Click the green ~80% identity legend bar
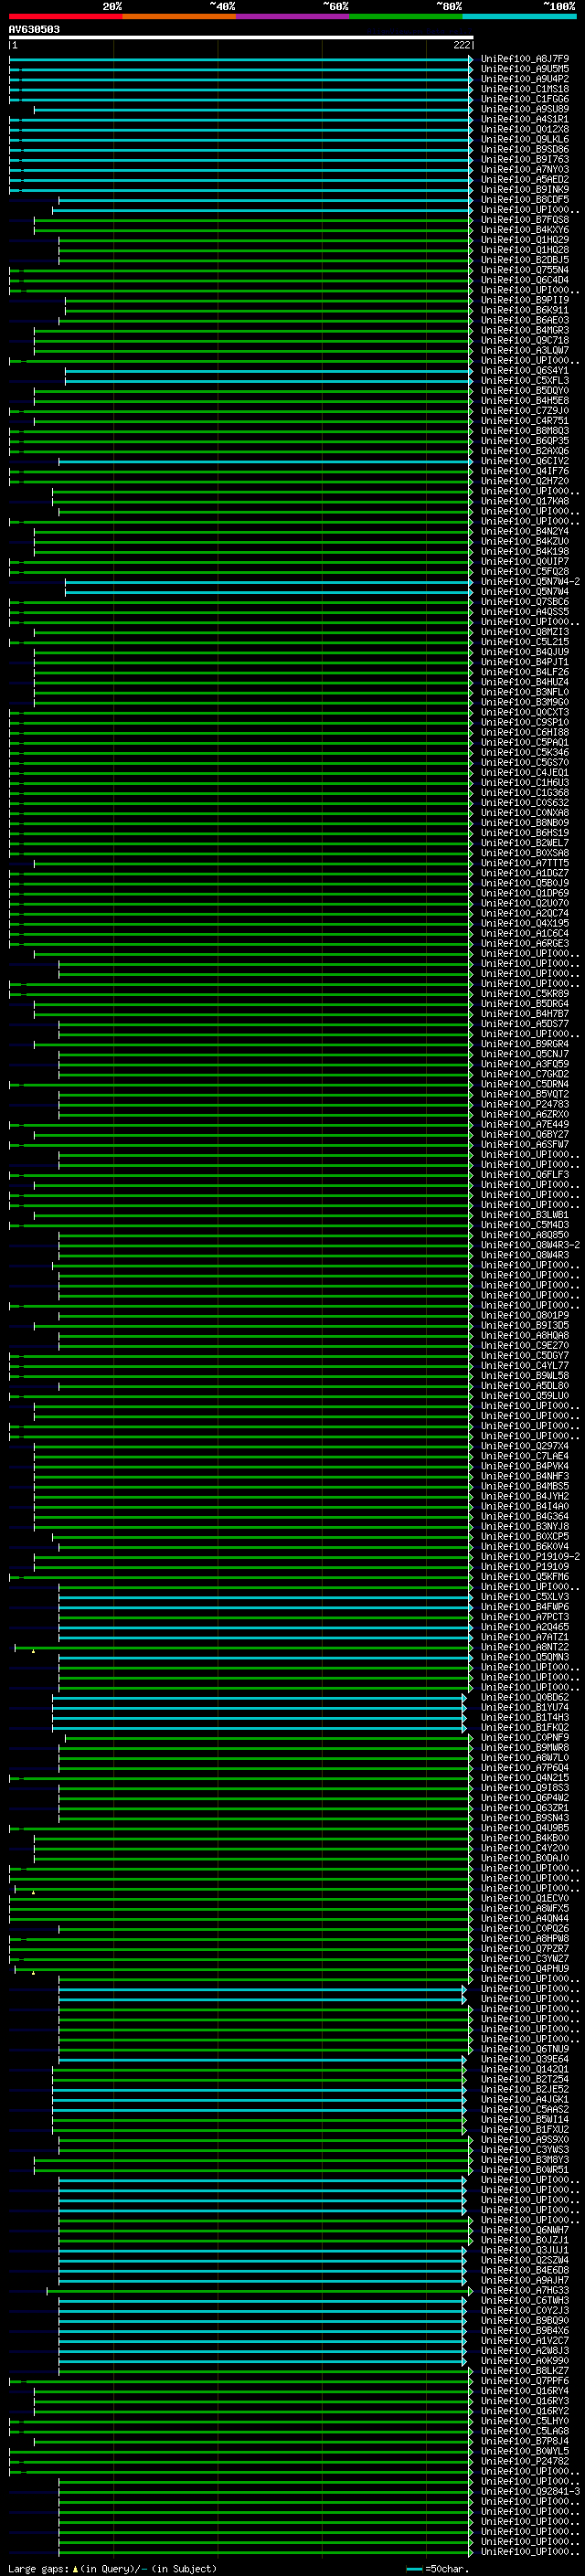The height and width of the screenshot is (2576, 585). point(406,16)
